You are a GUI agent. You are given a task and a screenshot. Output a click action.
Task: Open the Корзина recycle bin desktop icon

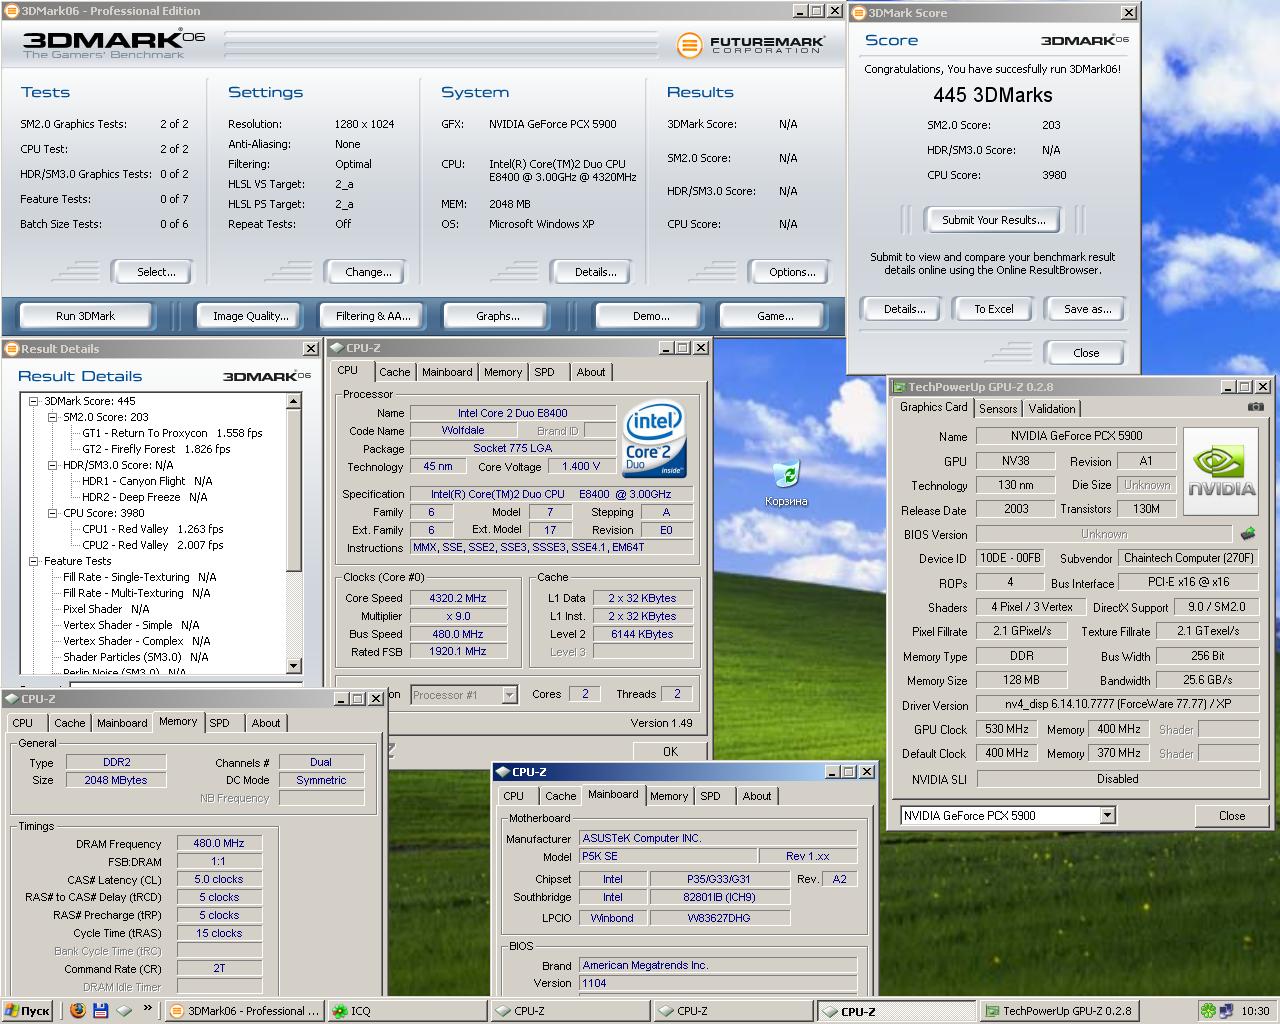point(787,483)
